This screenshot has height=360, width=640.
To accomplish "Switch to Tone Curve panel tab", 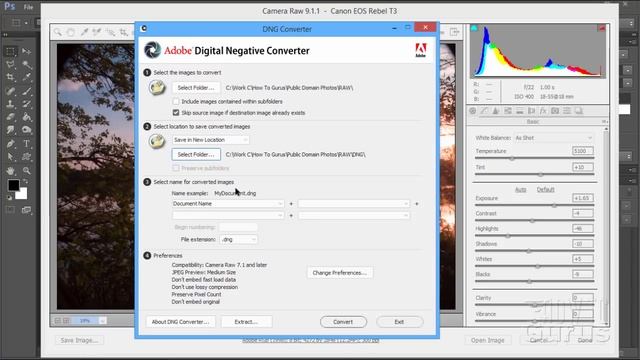I will pyautogui.click(x=484, y=111).
